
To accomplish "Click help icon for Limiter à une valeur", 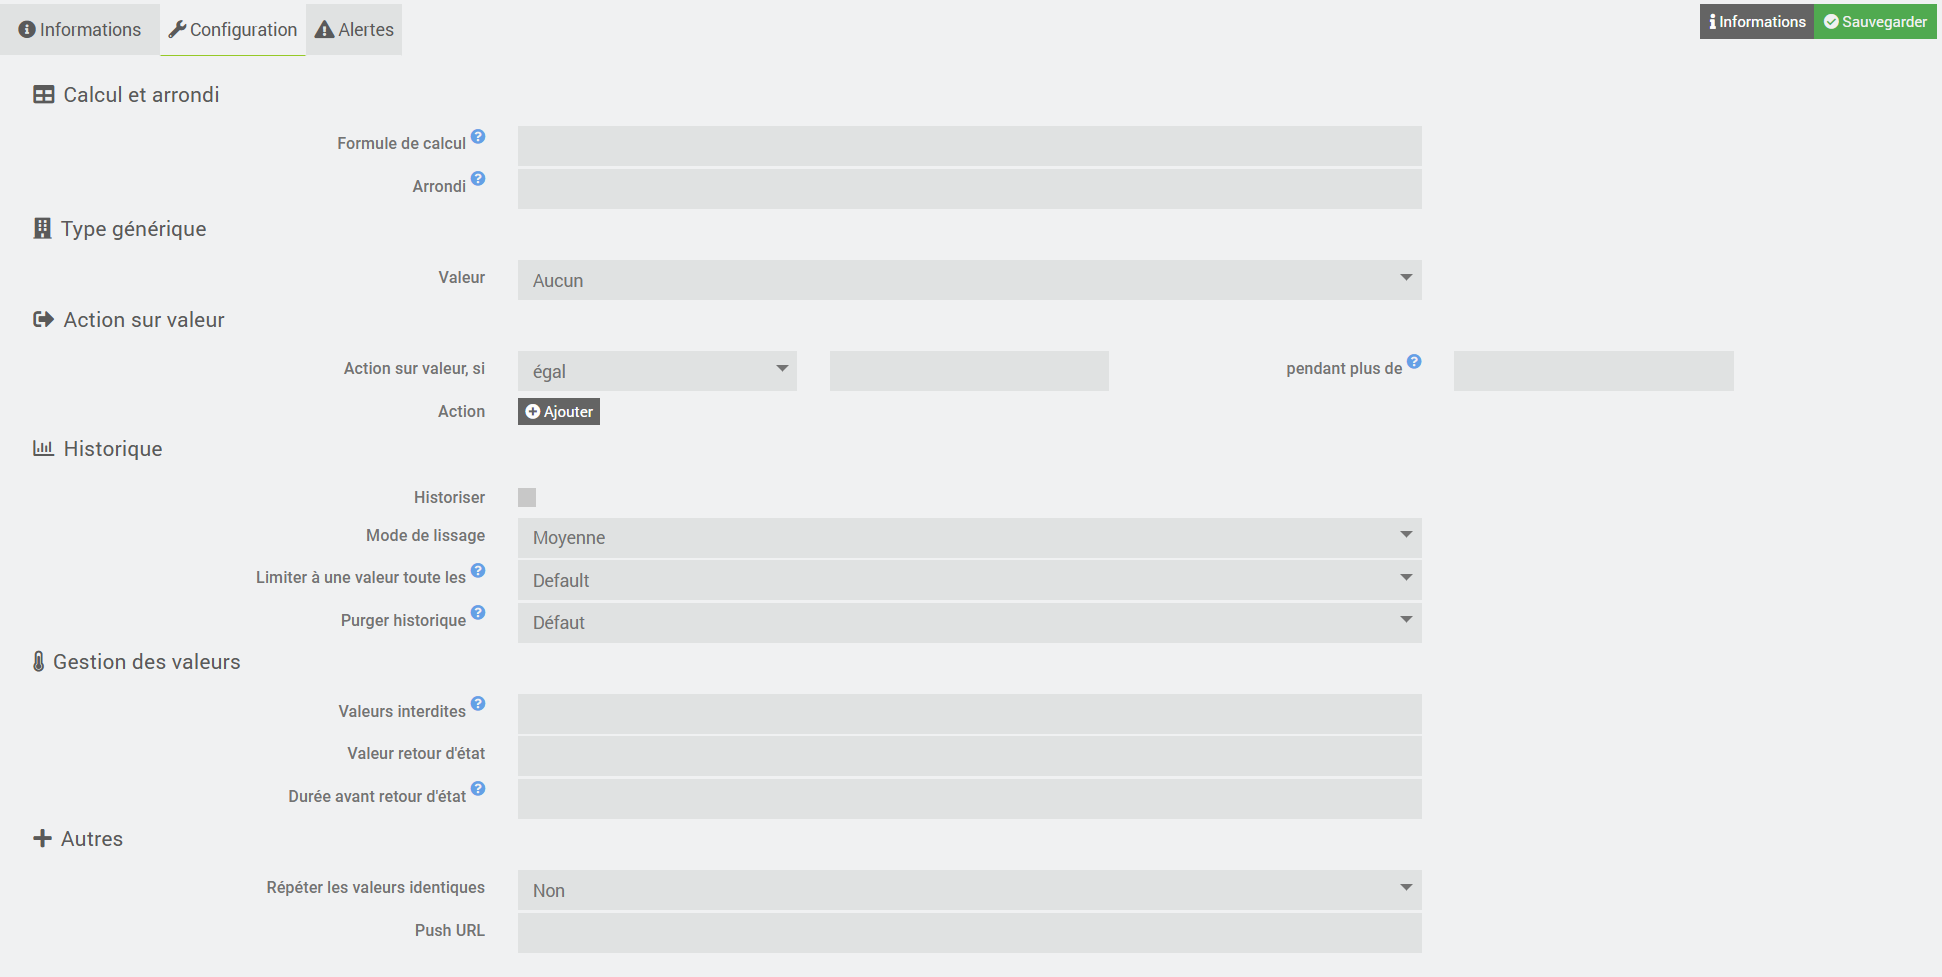I will (478, 571).
